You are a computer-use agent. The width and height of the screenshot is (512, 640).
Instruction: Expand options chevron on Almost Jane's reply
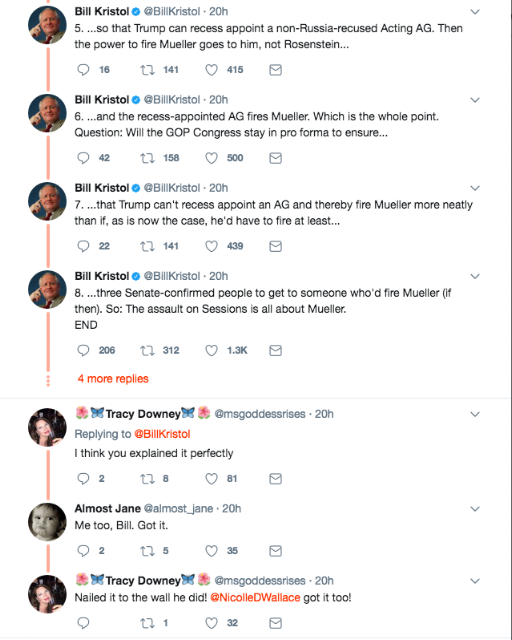pos(475,509)
